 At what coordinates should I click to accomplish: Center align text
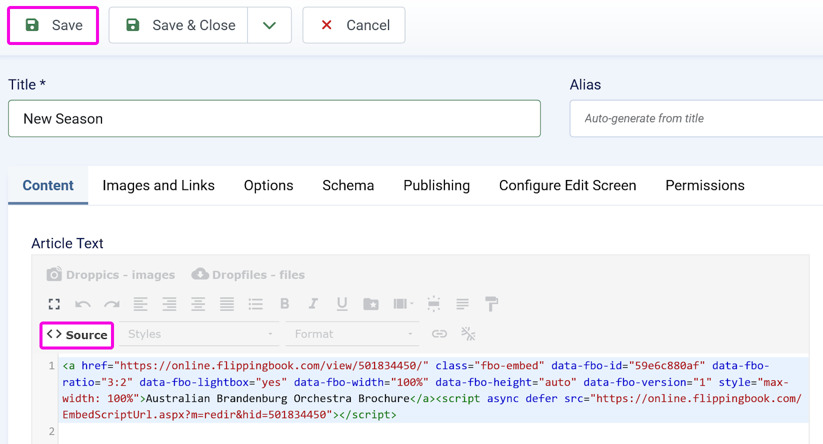click(198, 304)
